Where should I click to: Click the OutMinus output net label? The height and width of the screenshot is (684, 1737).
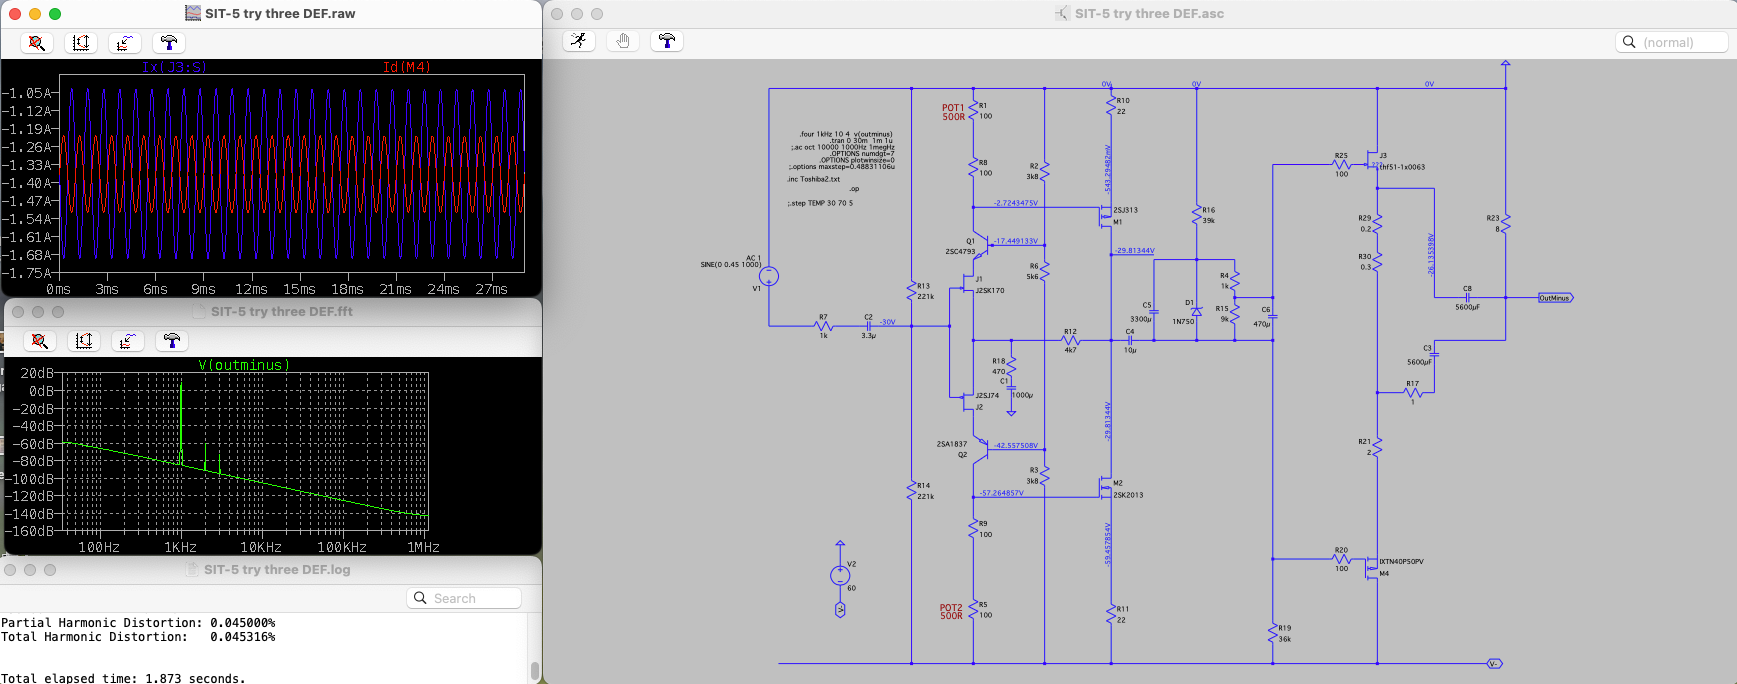[1555, 298]
